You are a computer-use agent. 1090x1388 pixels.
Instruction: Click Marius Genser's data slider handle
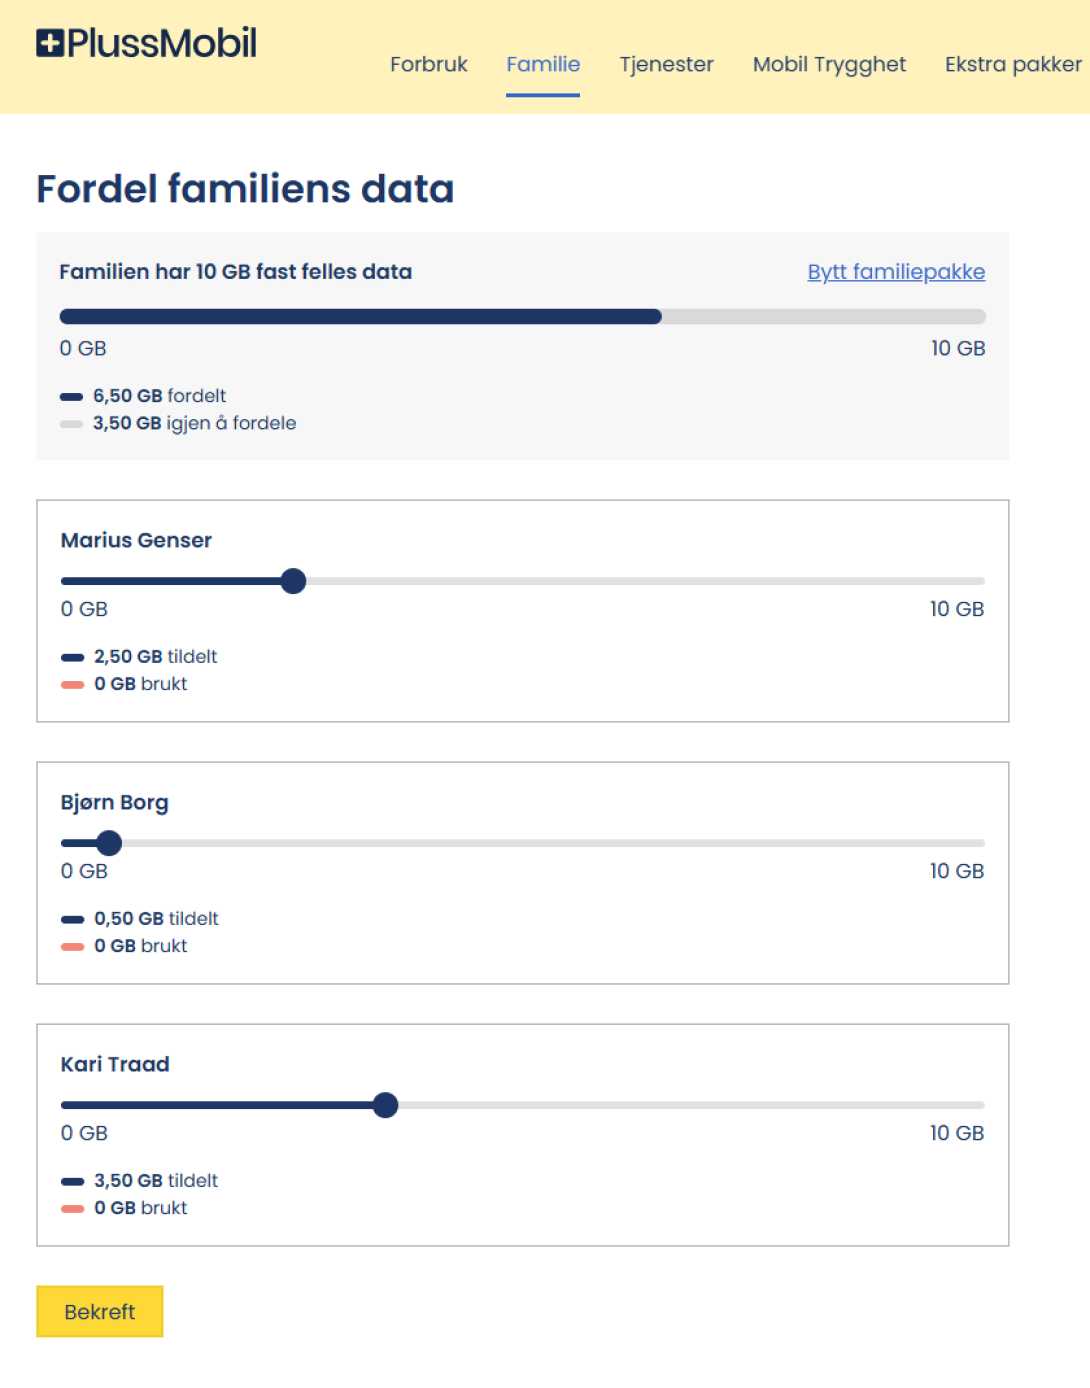(x=293, y=581)
